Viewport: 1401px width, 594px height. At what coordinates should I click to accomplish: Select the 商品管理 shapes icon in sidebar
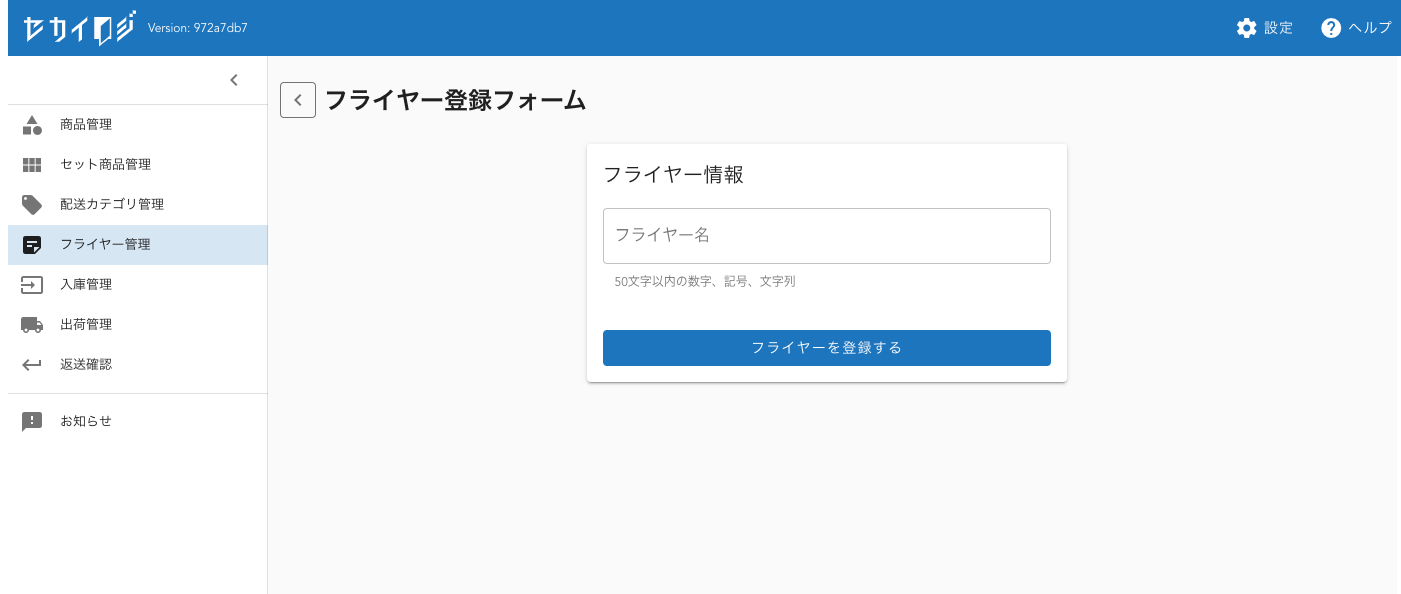pyautogui.click(x=31, y=124)
